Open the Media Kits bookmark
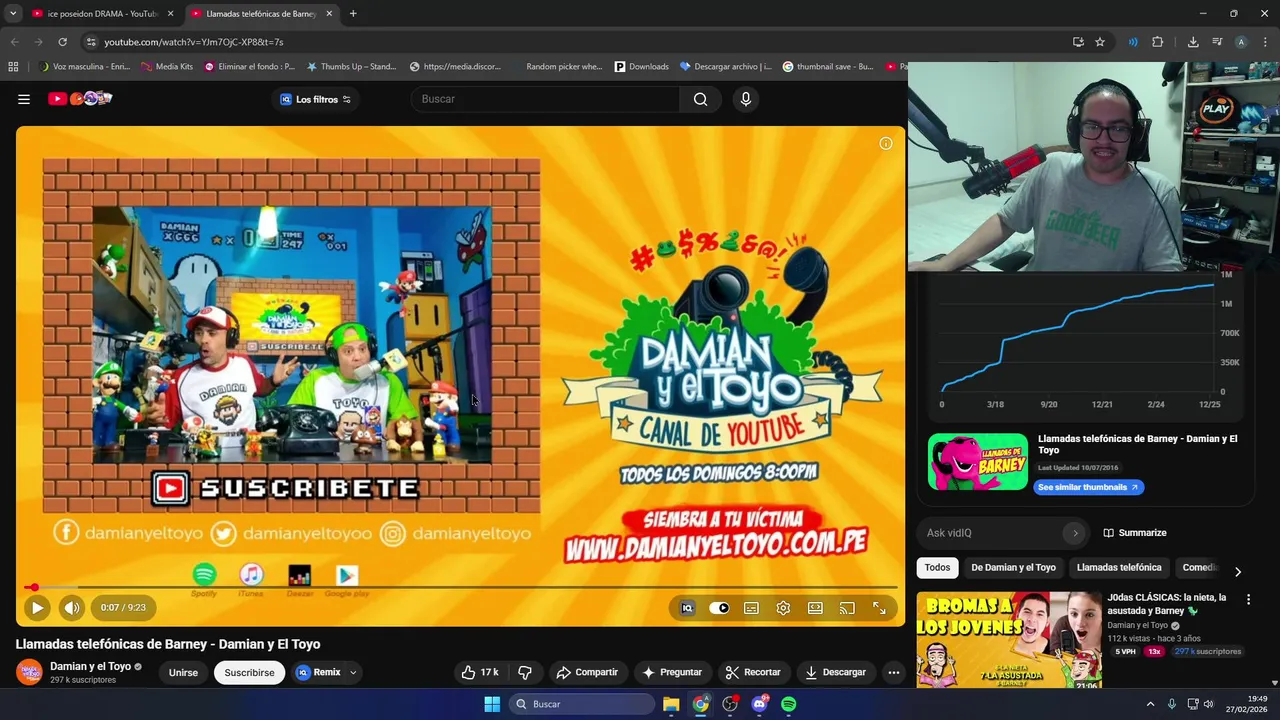The image size is (1280, 720). [x=167, y=67]
